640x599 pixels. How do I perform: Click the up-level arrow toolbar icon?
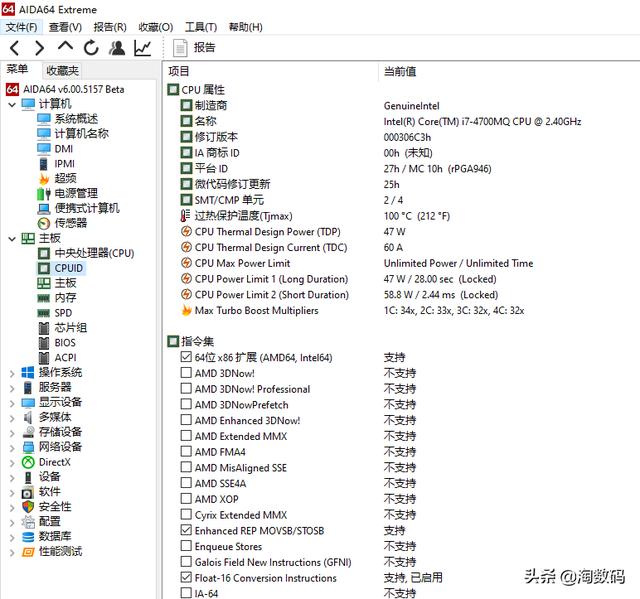tap(65, 47)
